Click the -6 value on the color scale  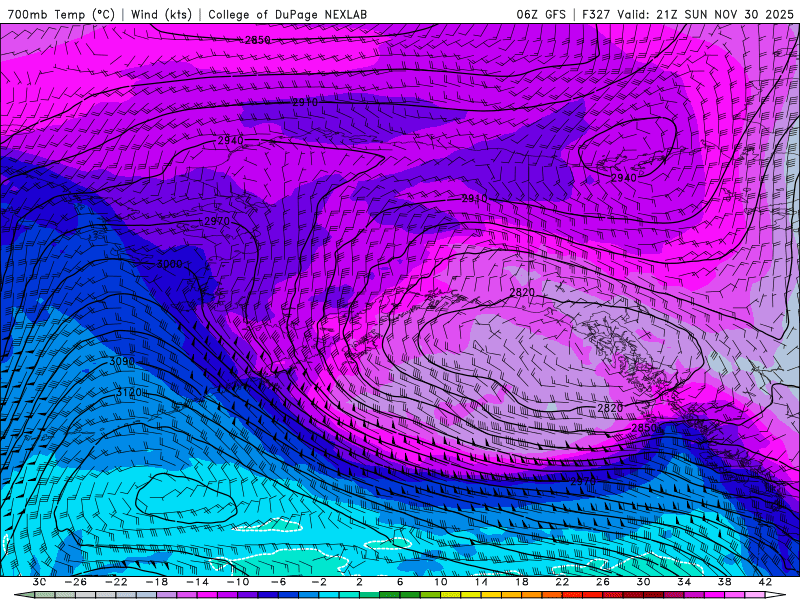tap(278, 582)
